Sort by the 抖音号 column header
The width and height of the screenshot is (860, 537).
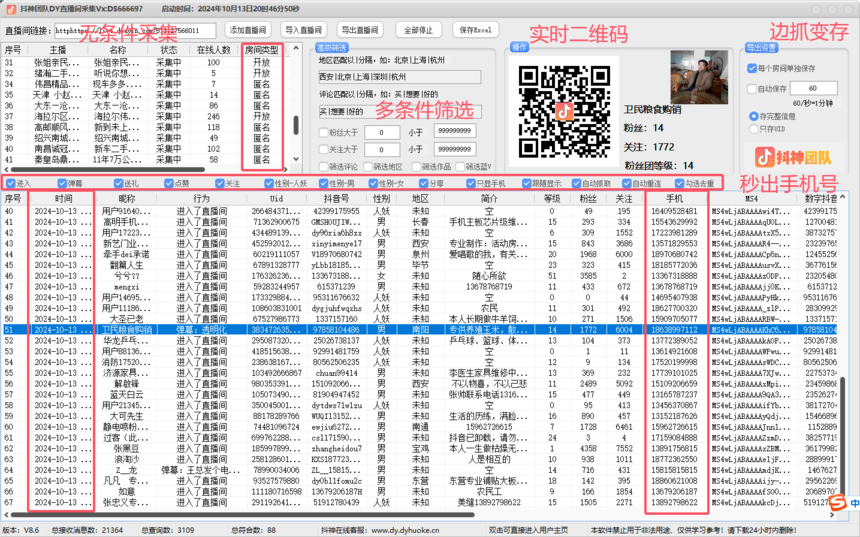click(x=336, y=199)
